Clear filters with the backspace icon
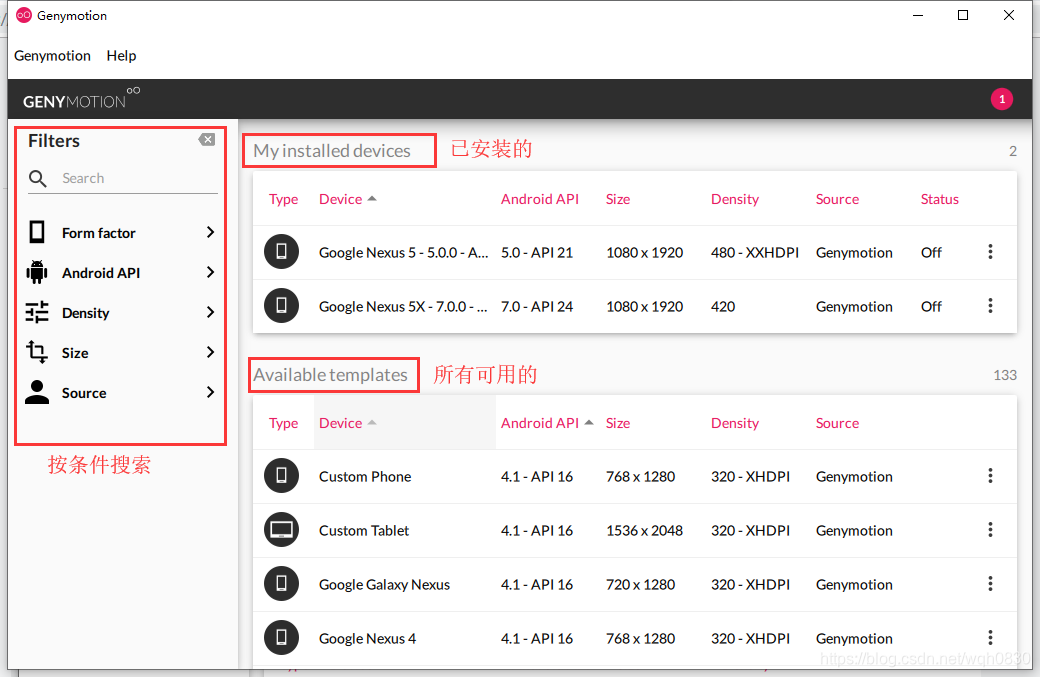Viewport: 1040px width, 677px height. point(207,139)
